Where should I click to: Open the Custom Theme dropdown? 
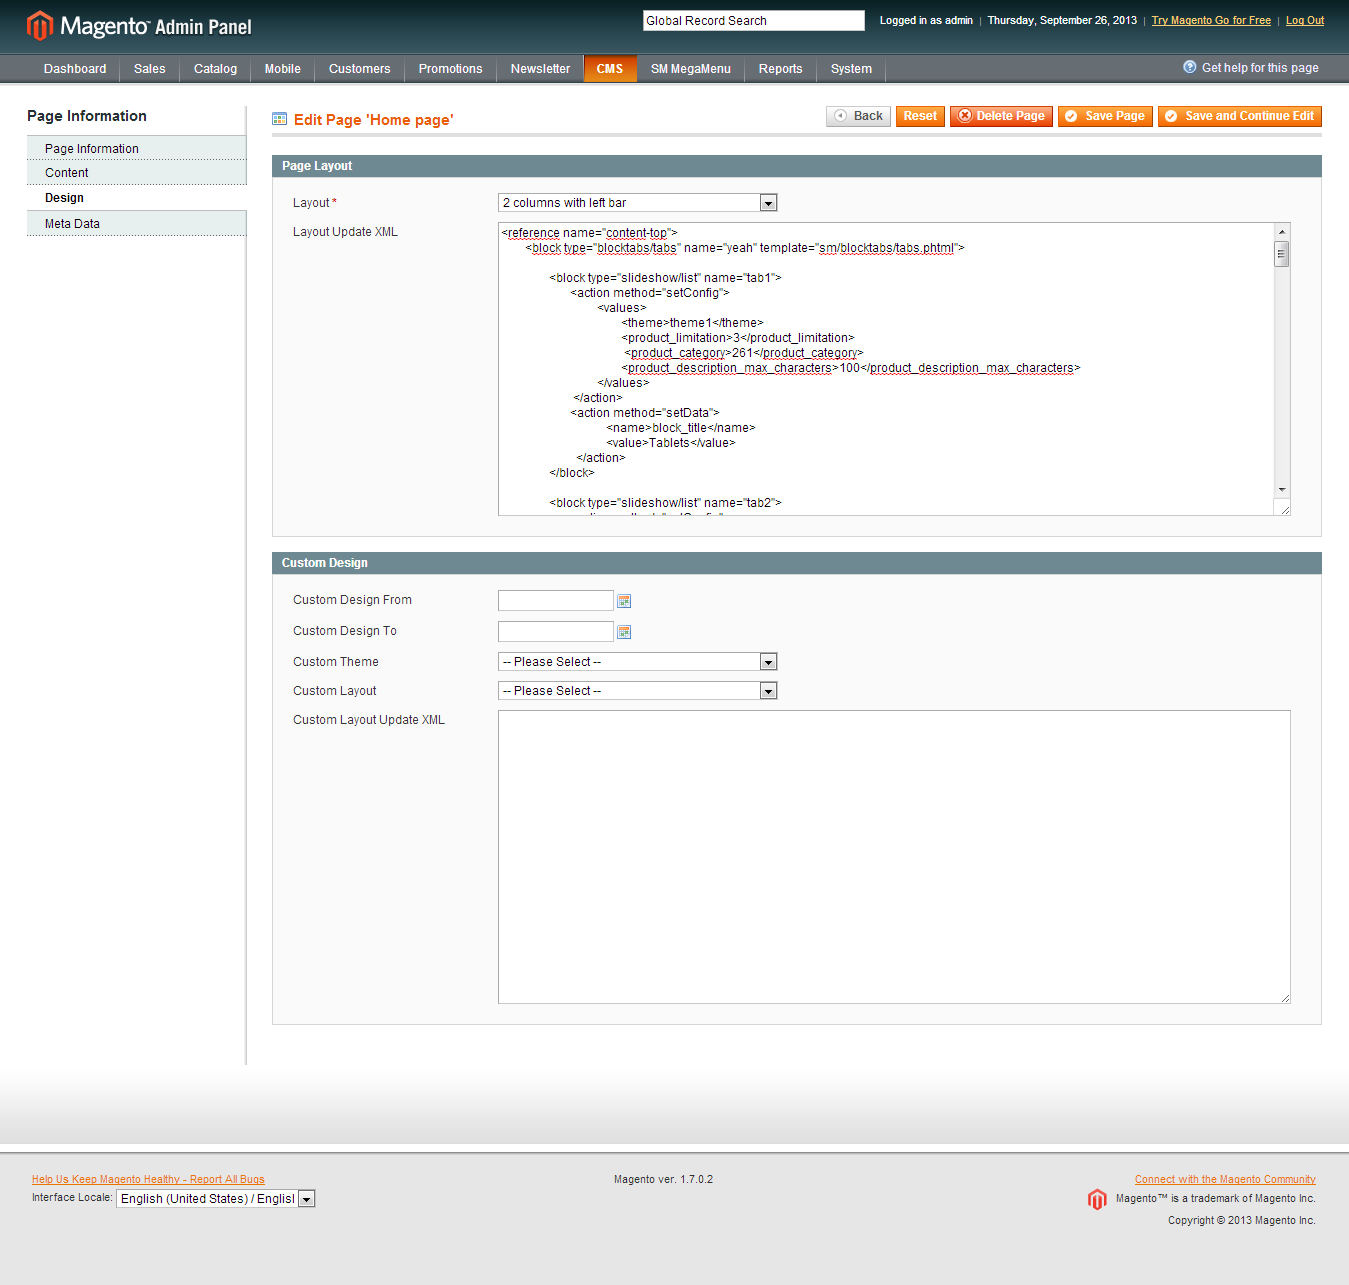pyautogui.click(x=638, y=662)
